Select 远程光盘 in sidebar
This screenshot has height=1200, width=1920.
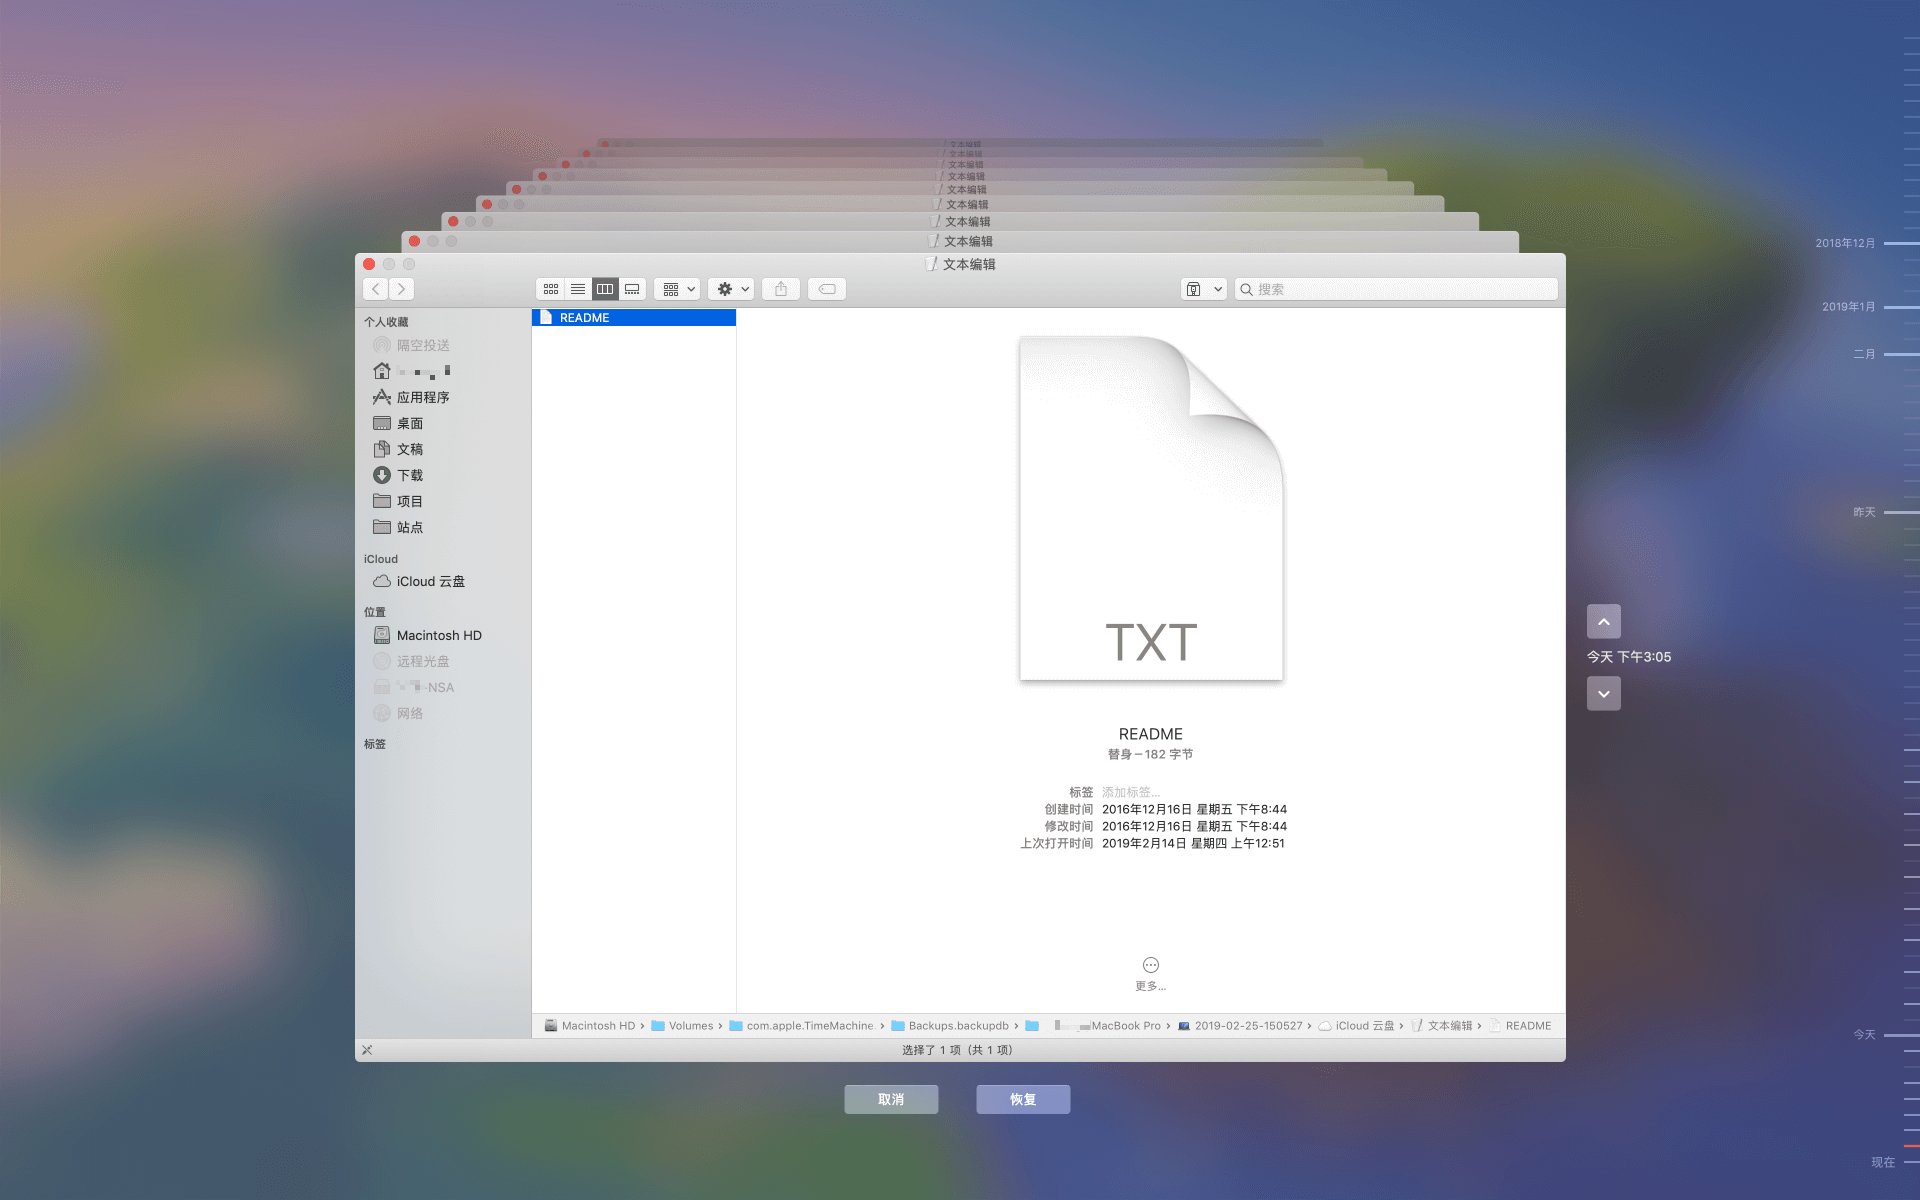click(x=411, y=661)
